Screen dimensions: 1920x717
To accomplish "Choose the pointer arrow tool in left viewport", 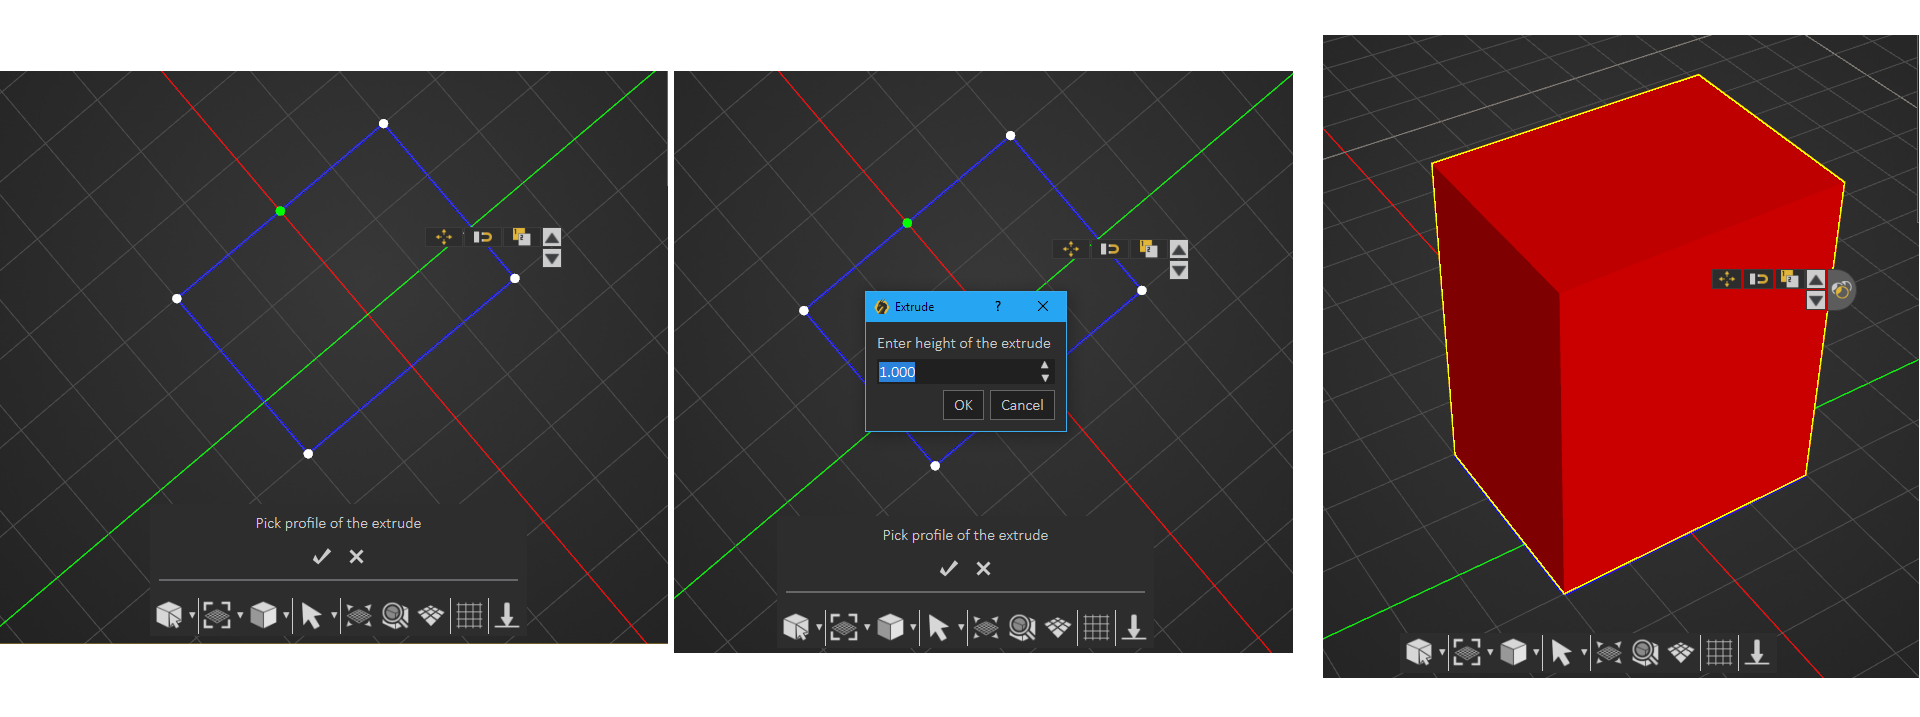I will [x=311, y=616].
